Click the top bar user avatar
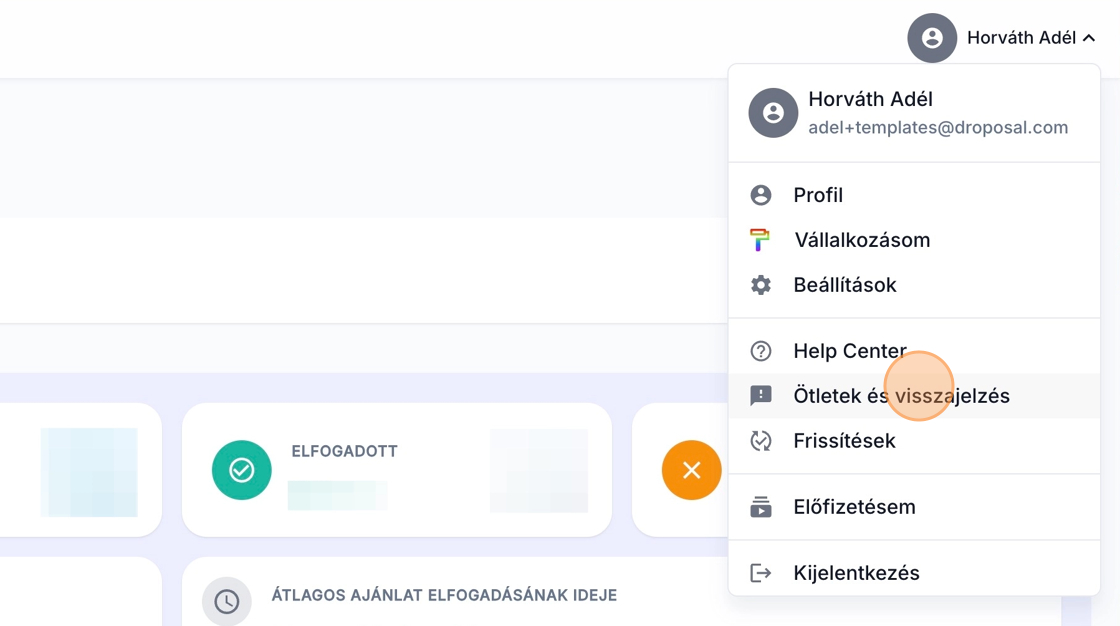The image size is (1120, 626). (932, 38)
